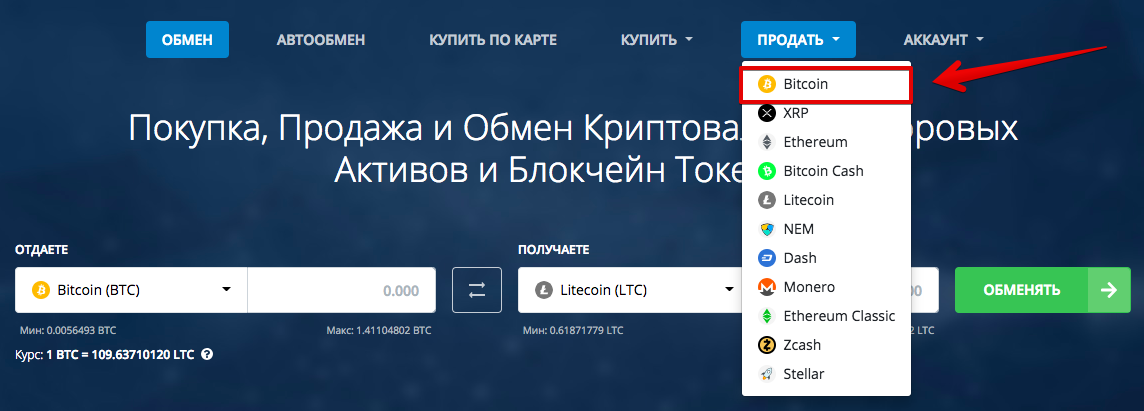The height and width of the screenshot is (411, 1144).
Task: Open the Bitcoin (BTC) currency dropdown
Action: coord(131,290)
